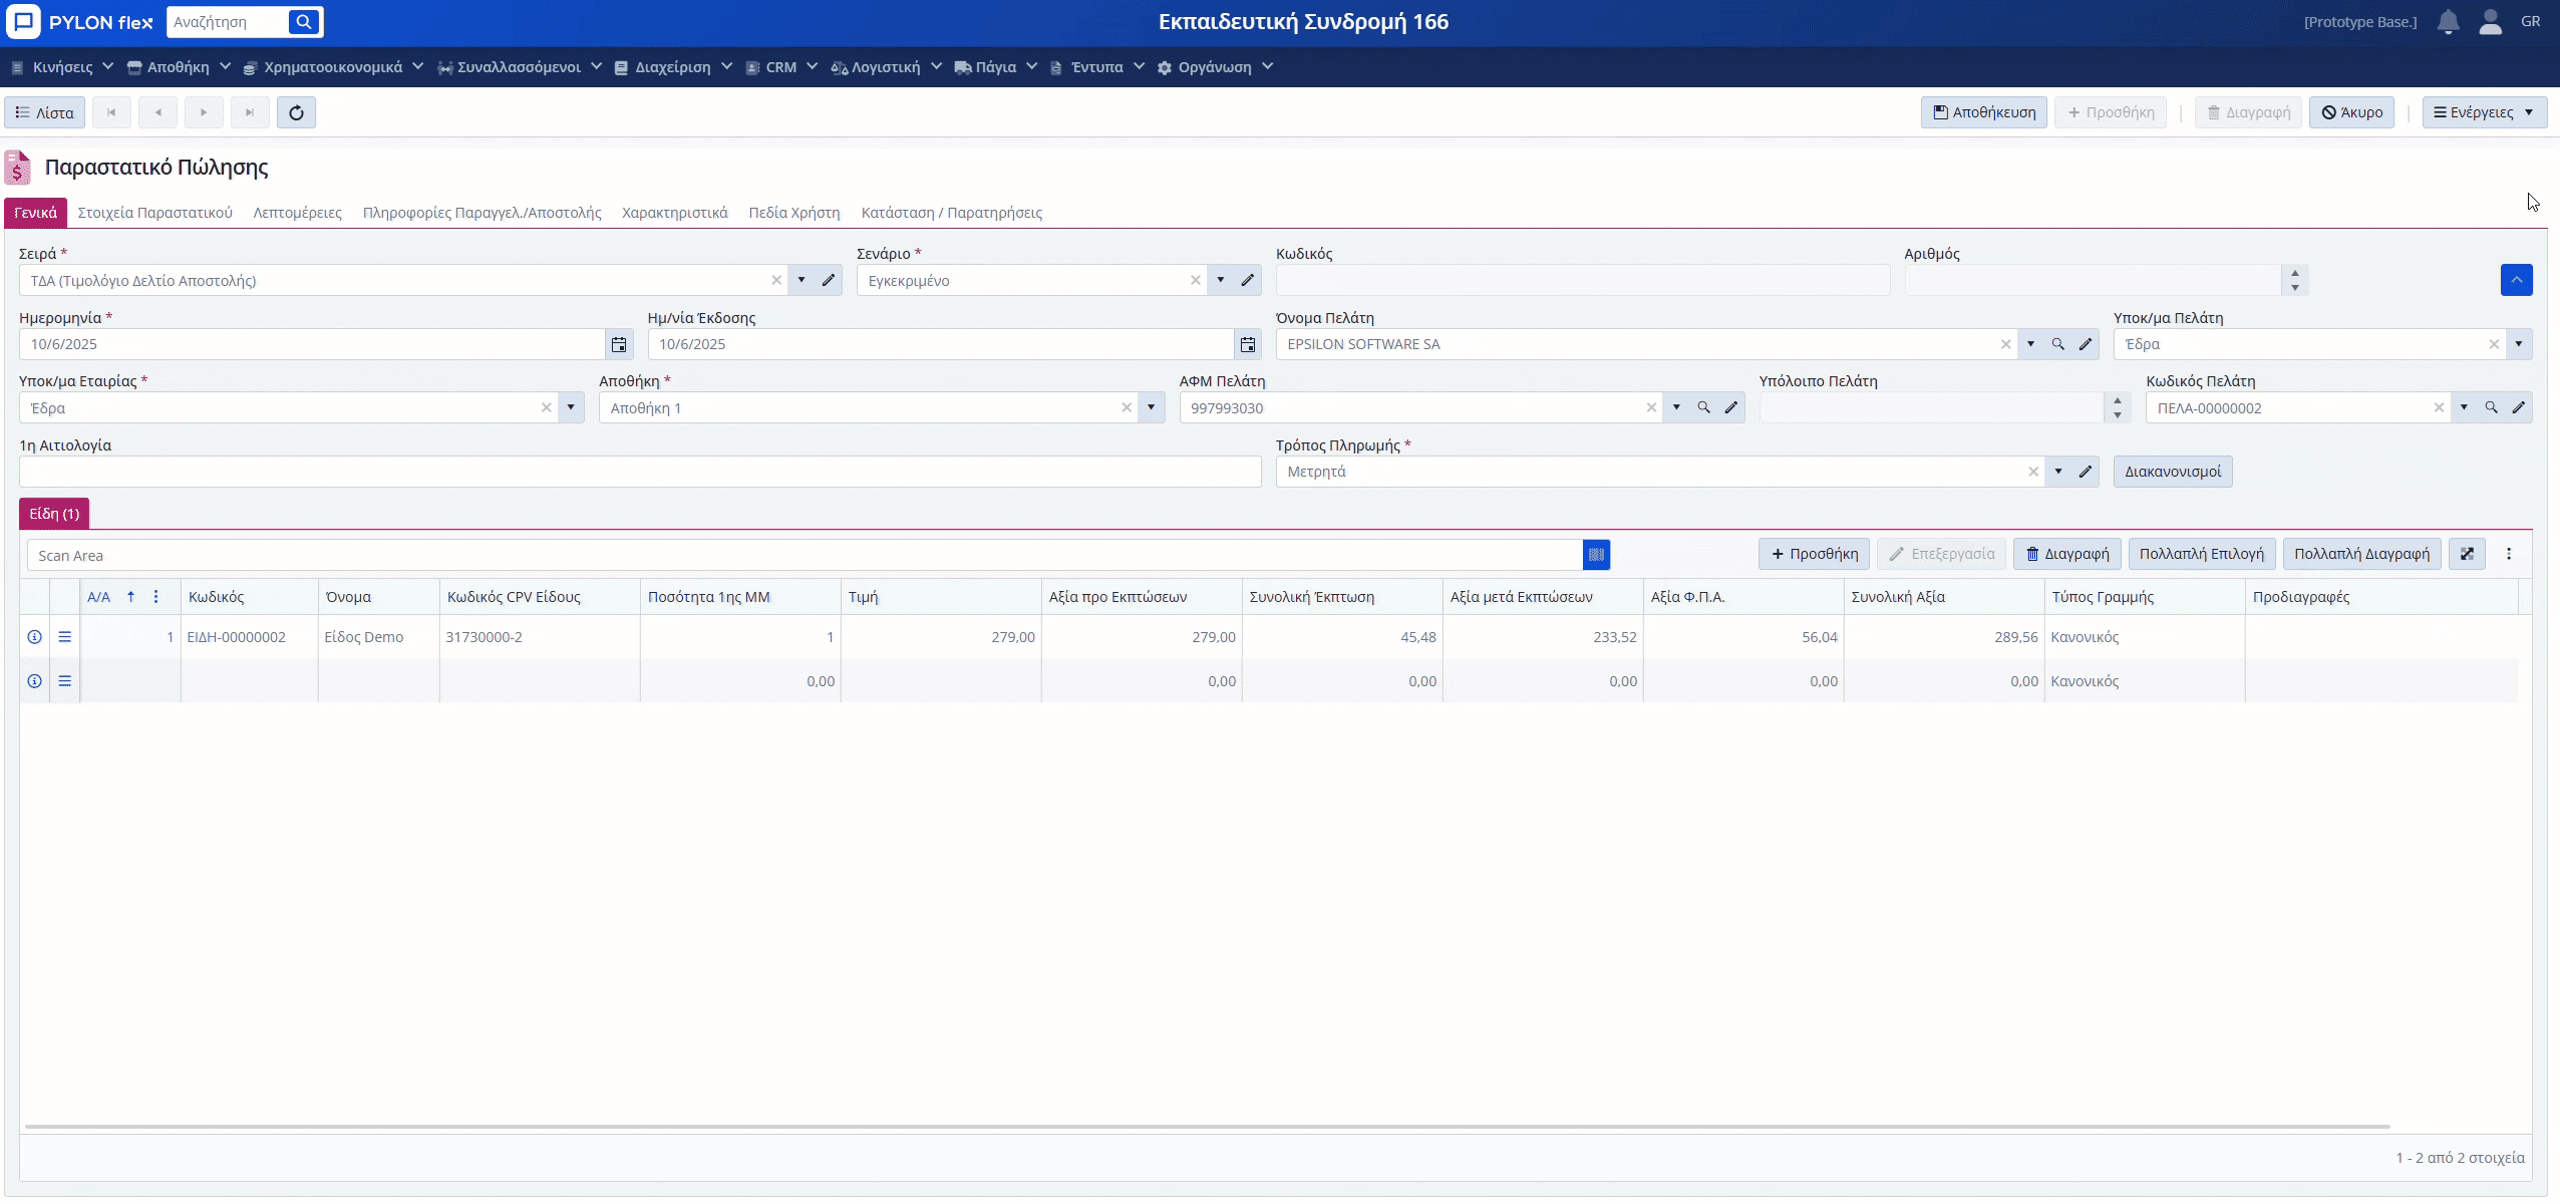
Task: Go to last record navigation button
Action: 250,112
